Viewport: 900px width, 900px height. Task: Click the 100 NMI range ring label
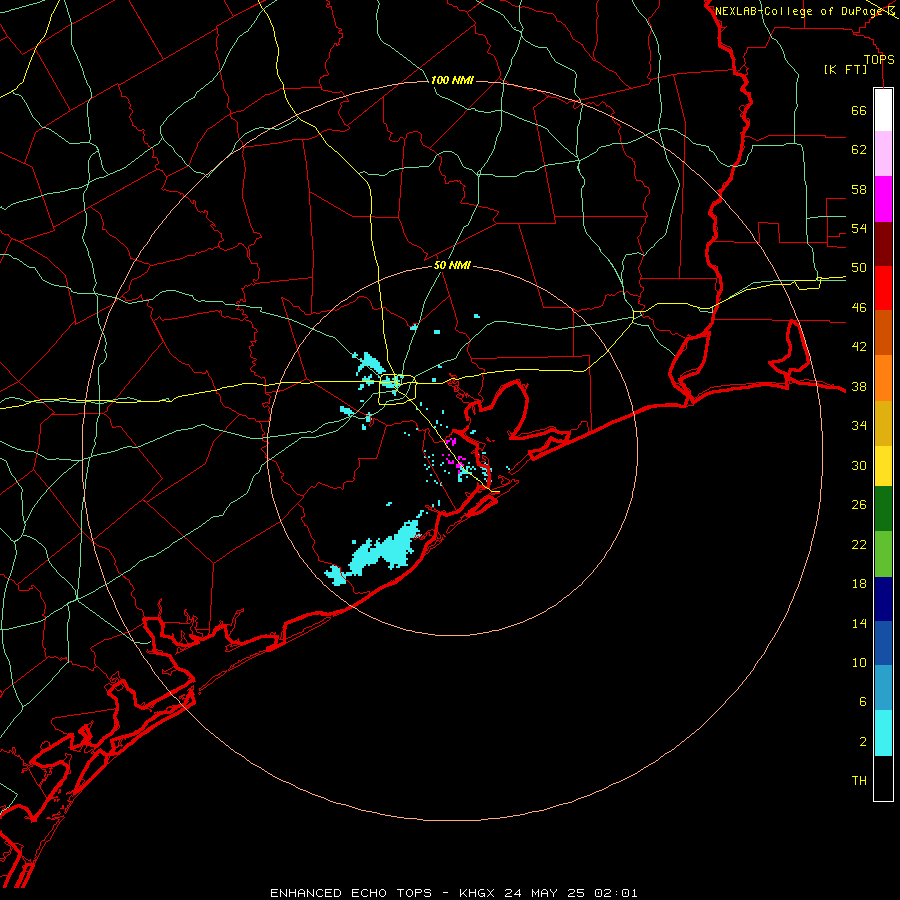click(x=452, y=80)
